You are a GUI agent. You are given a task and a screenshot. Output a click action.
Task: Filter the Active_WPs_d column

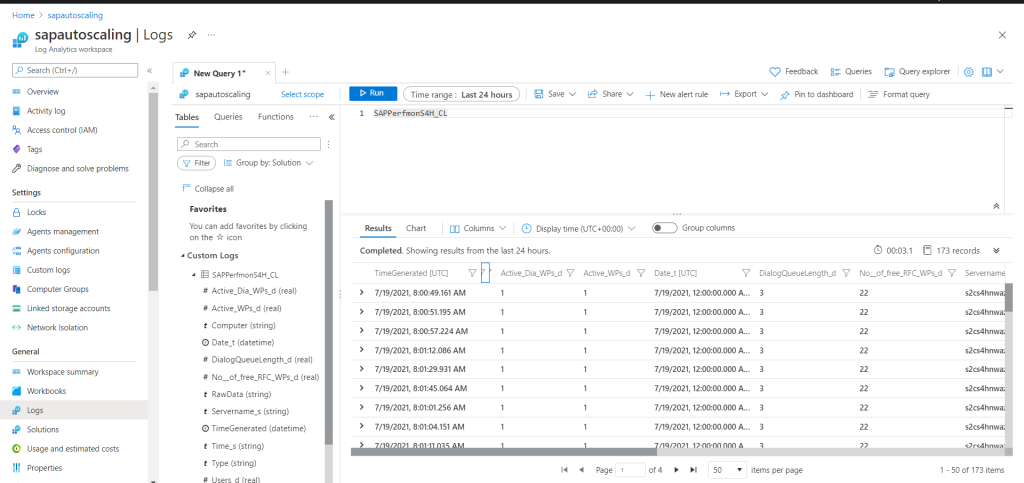(641, 273)
